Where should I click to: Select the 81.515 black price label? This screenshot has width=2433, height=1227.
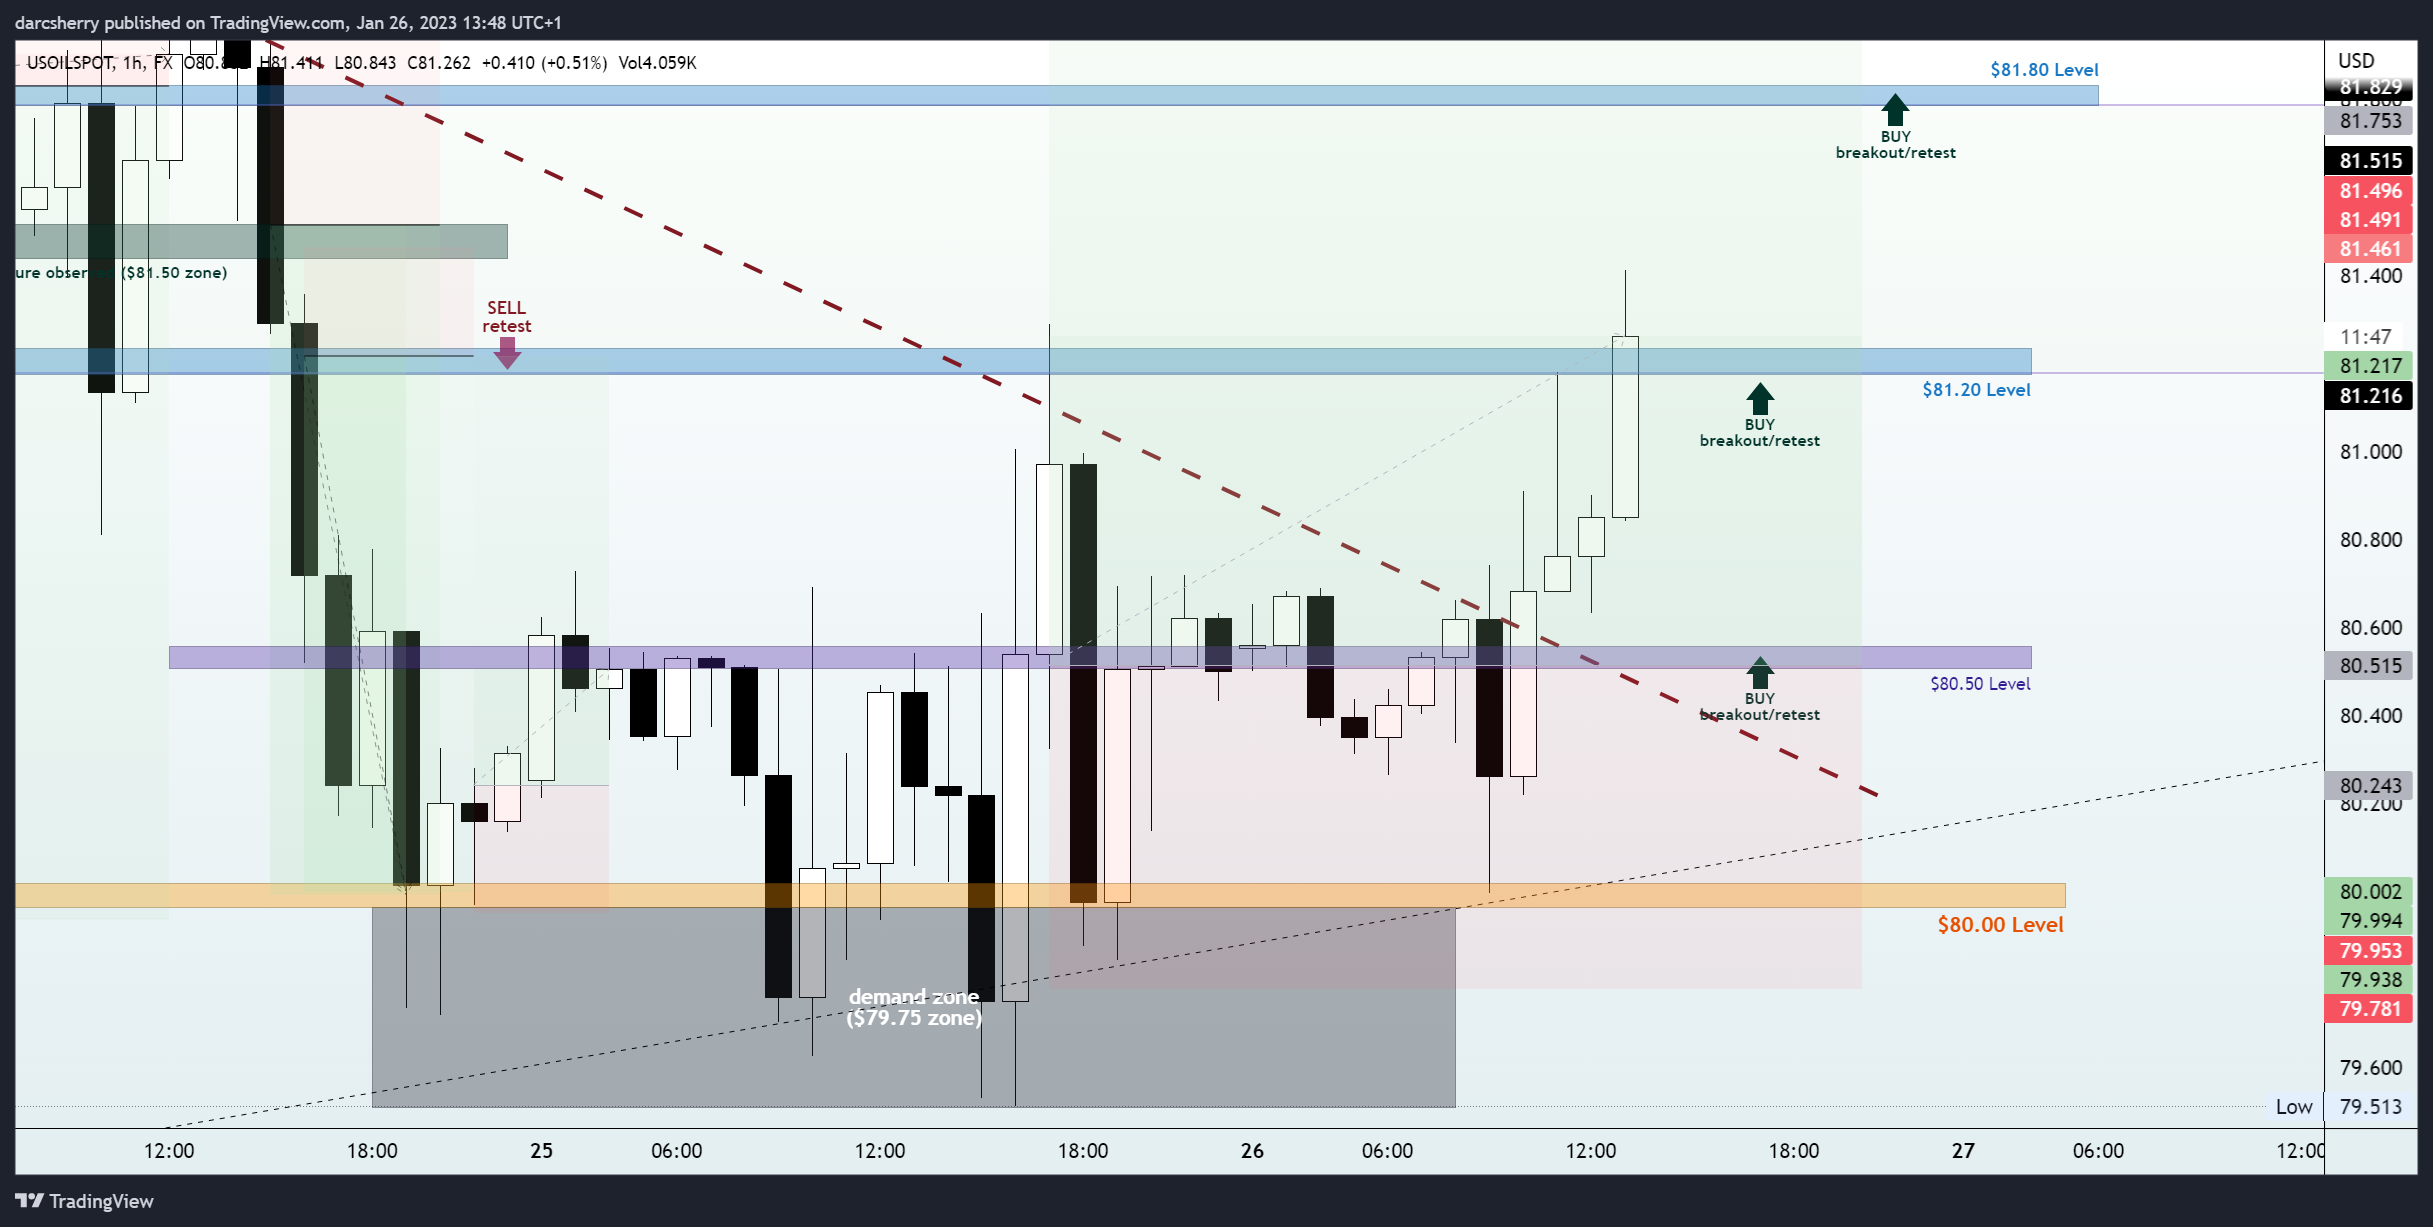click(2368, 161)
